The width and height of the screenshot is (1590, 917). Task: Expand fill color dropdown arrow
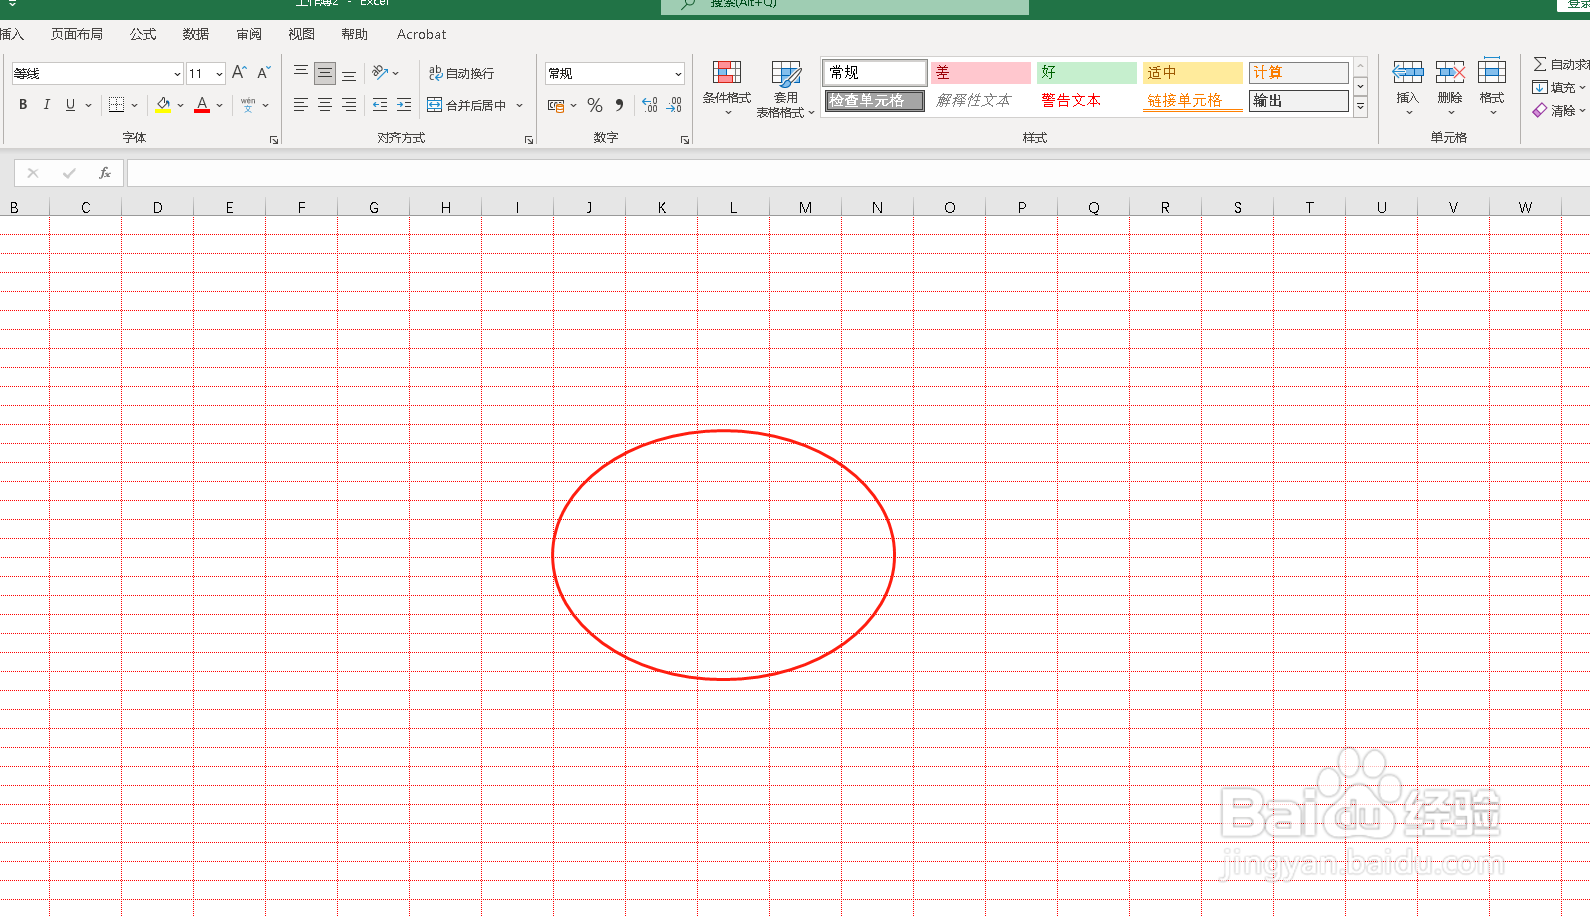(x=181, y=105)
